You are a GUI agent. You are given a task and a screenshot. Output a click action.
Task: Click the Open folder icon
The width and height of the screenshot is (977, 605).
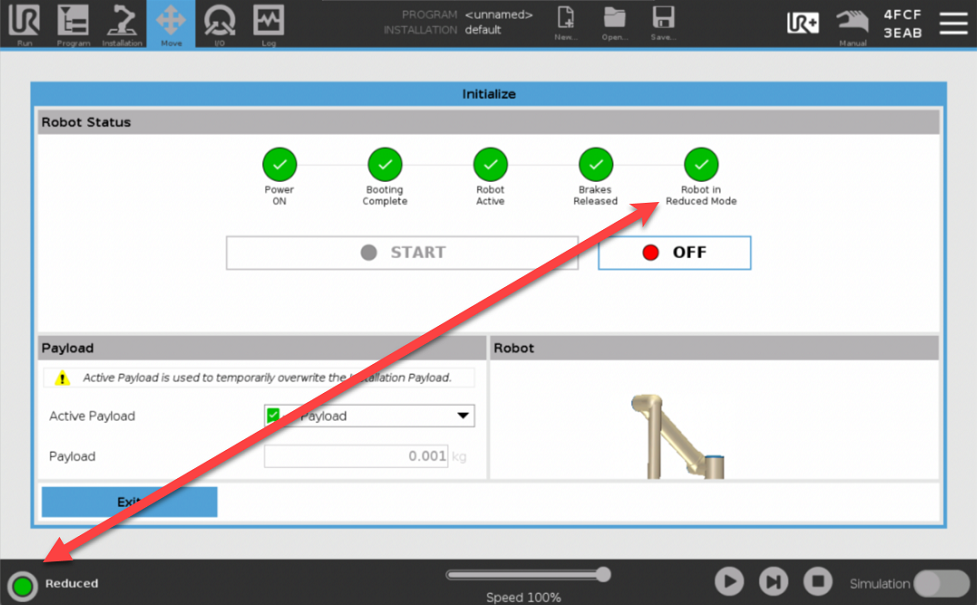click(x=614, y=22)
